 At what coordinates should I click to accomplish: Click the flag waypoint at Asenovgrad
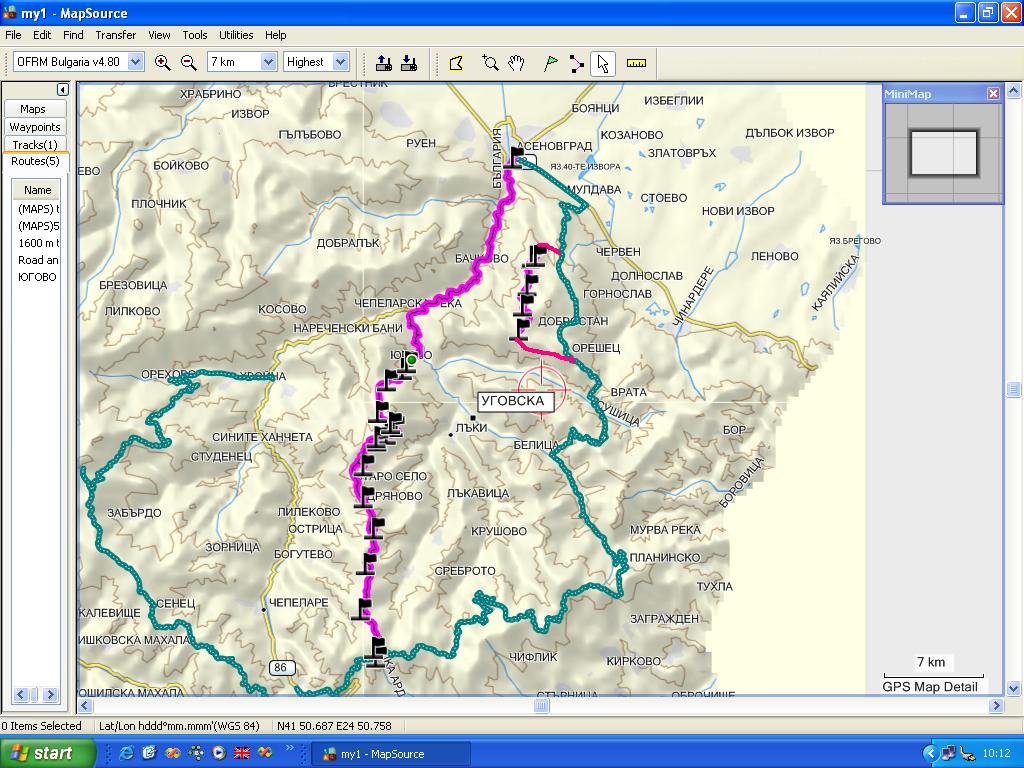(517, 157)
